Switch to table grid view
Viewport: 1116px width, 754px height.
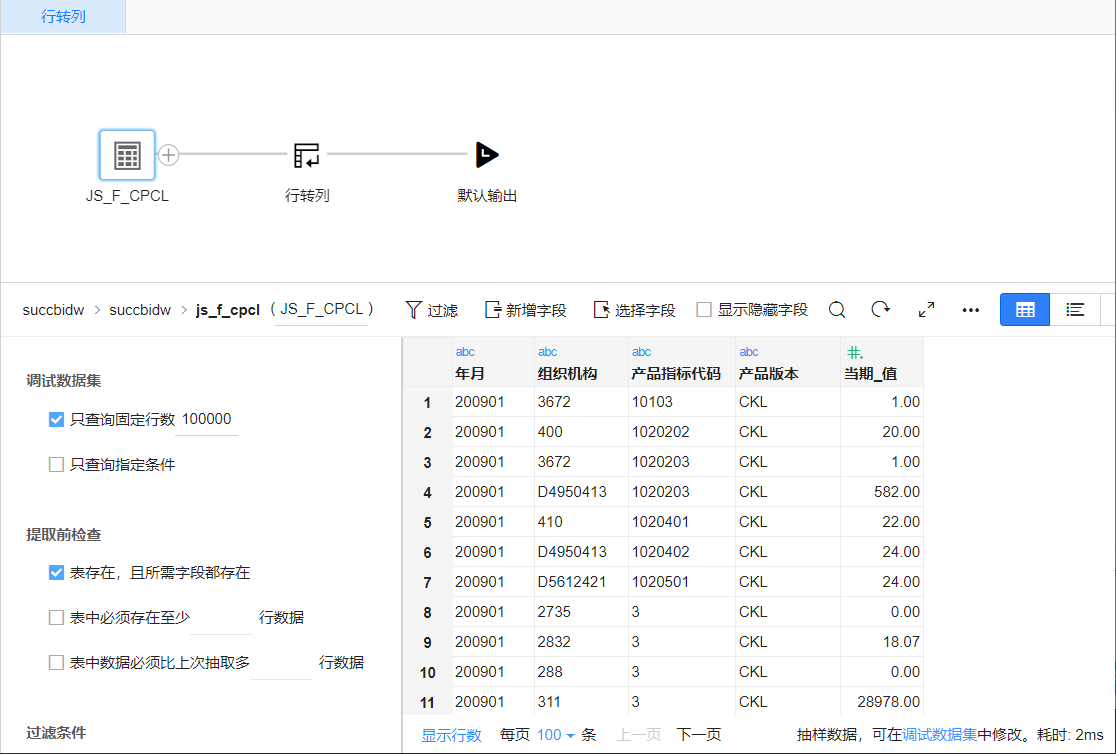point(1025,310)
